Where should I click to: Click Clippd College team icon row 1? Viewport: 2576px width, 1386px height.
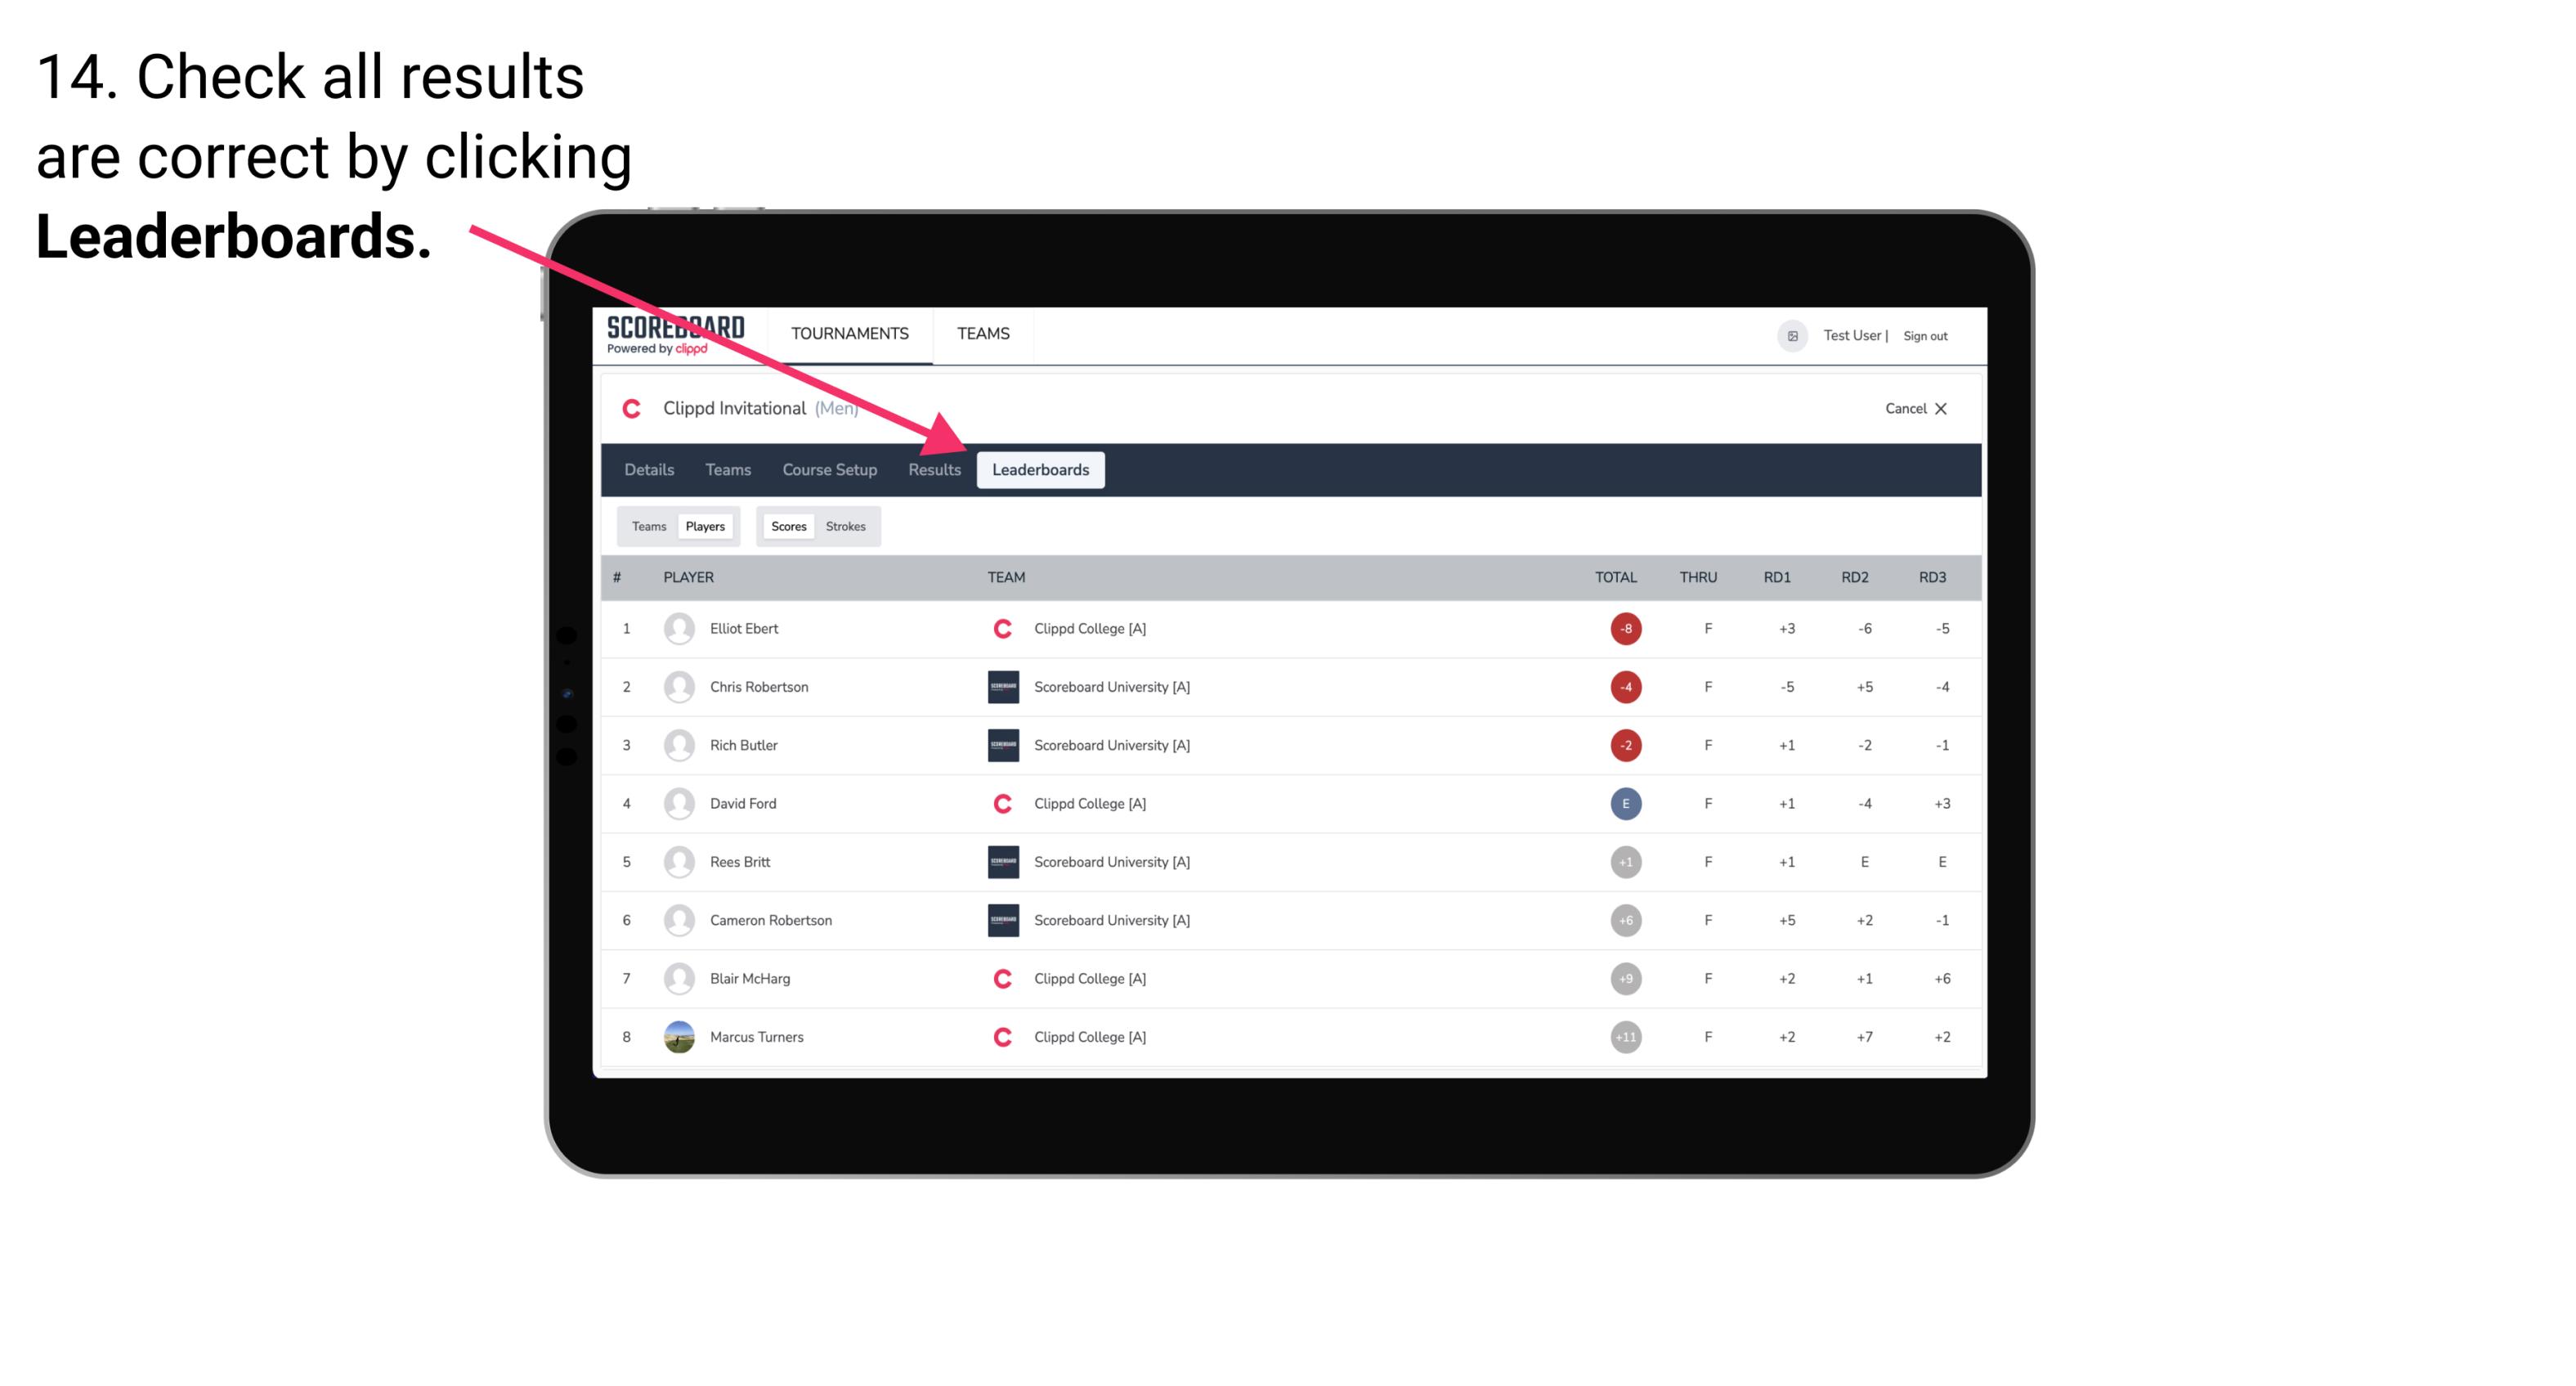(1001, 628)
